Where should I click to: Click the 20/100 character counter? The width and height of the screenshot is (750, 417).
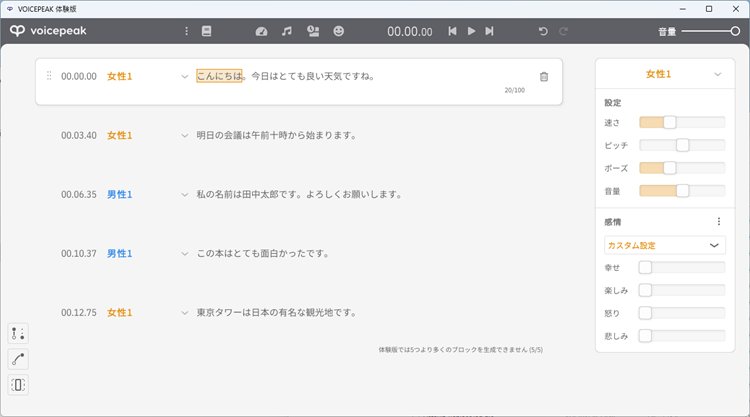click(515, 90)
